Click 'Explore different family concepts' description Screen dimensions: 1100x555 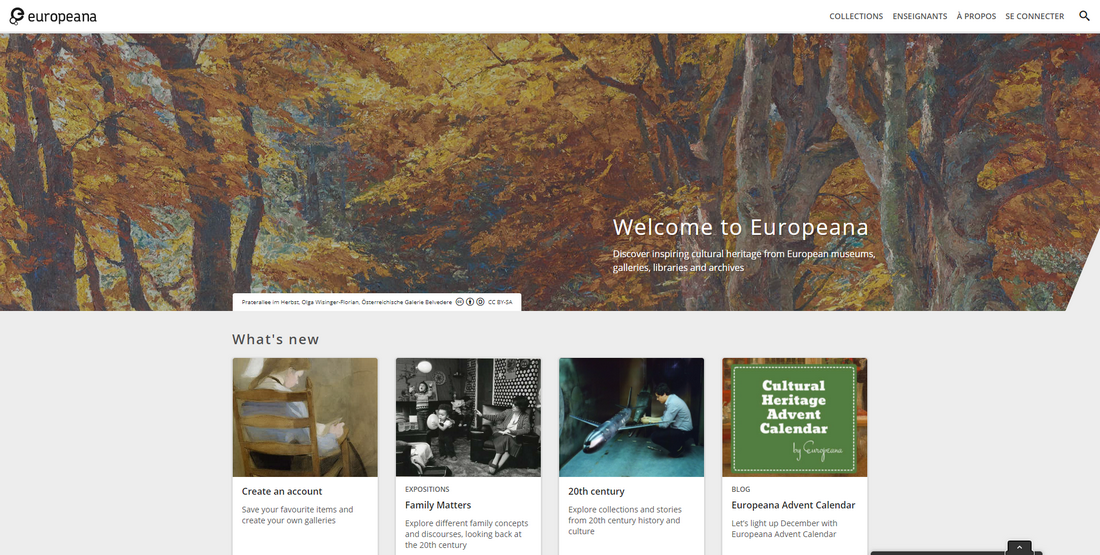click(467, 534)
